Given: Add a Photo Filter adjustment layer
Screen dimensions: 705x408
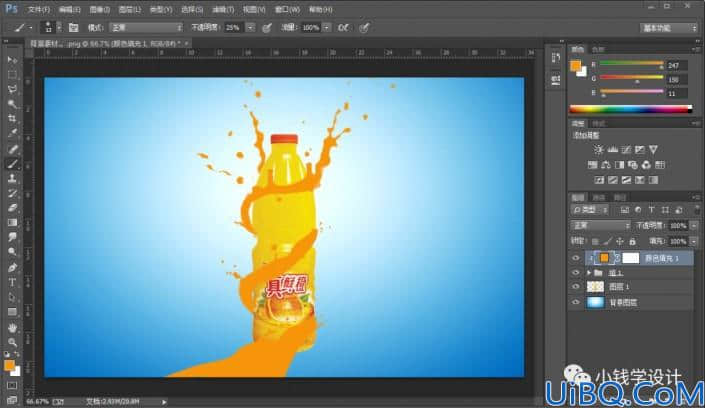Looking at the screenshot, I should pyautogui.click(x=633, y=165).
